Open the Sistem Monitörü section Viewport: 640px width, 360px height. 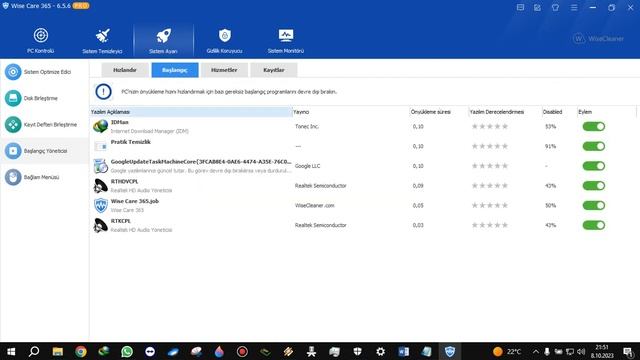click(x=286, y=40)
